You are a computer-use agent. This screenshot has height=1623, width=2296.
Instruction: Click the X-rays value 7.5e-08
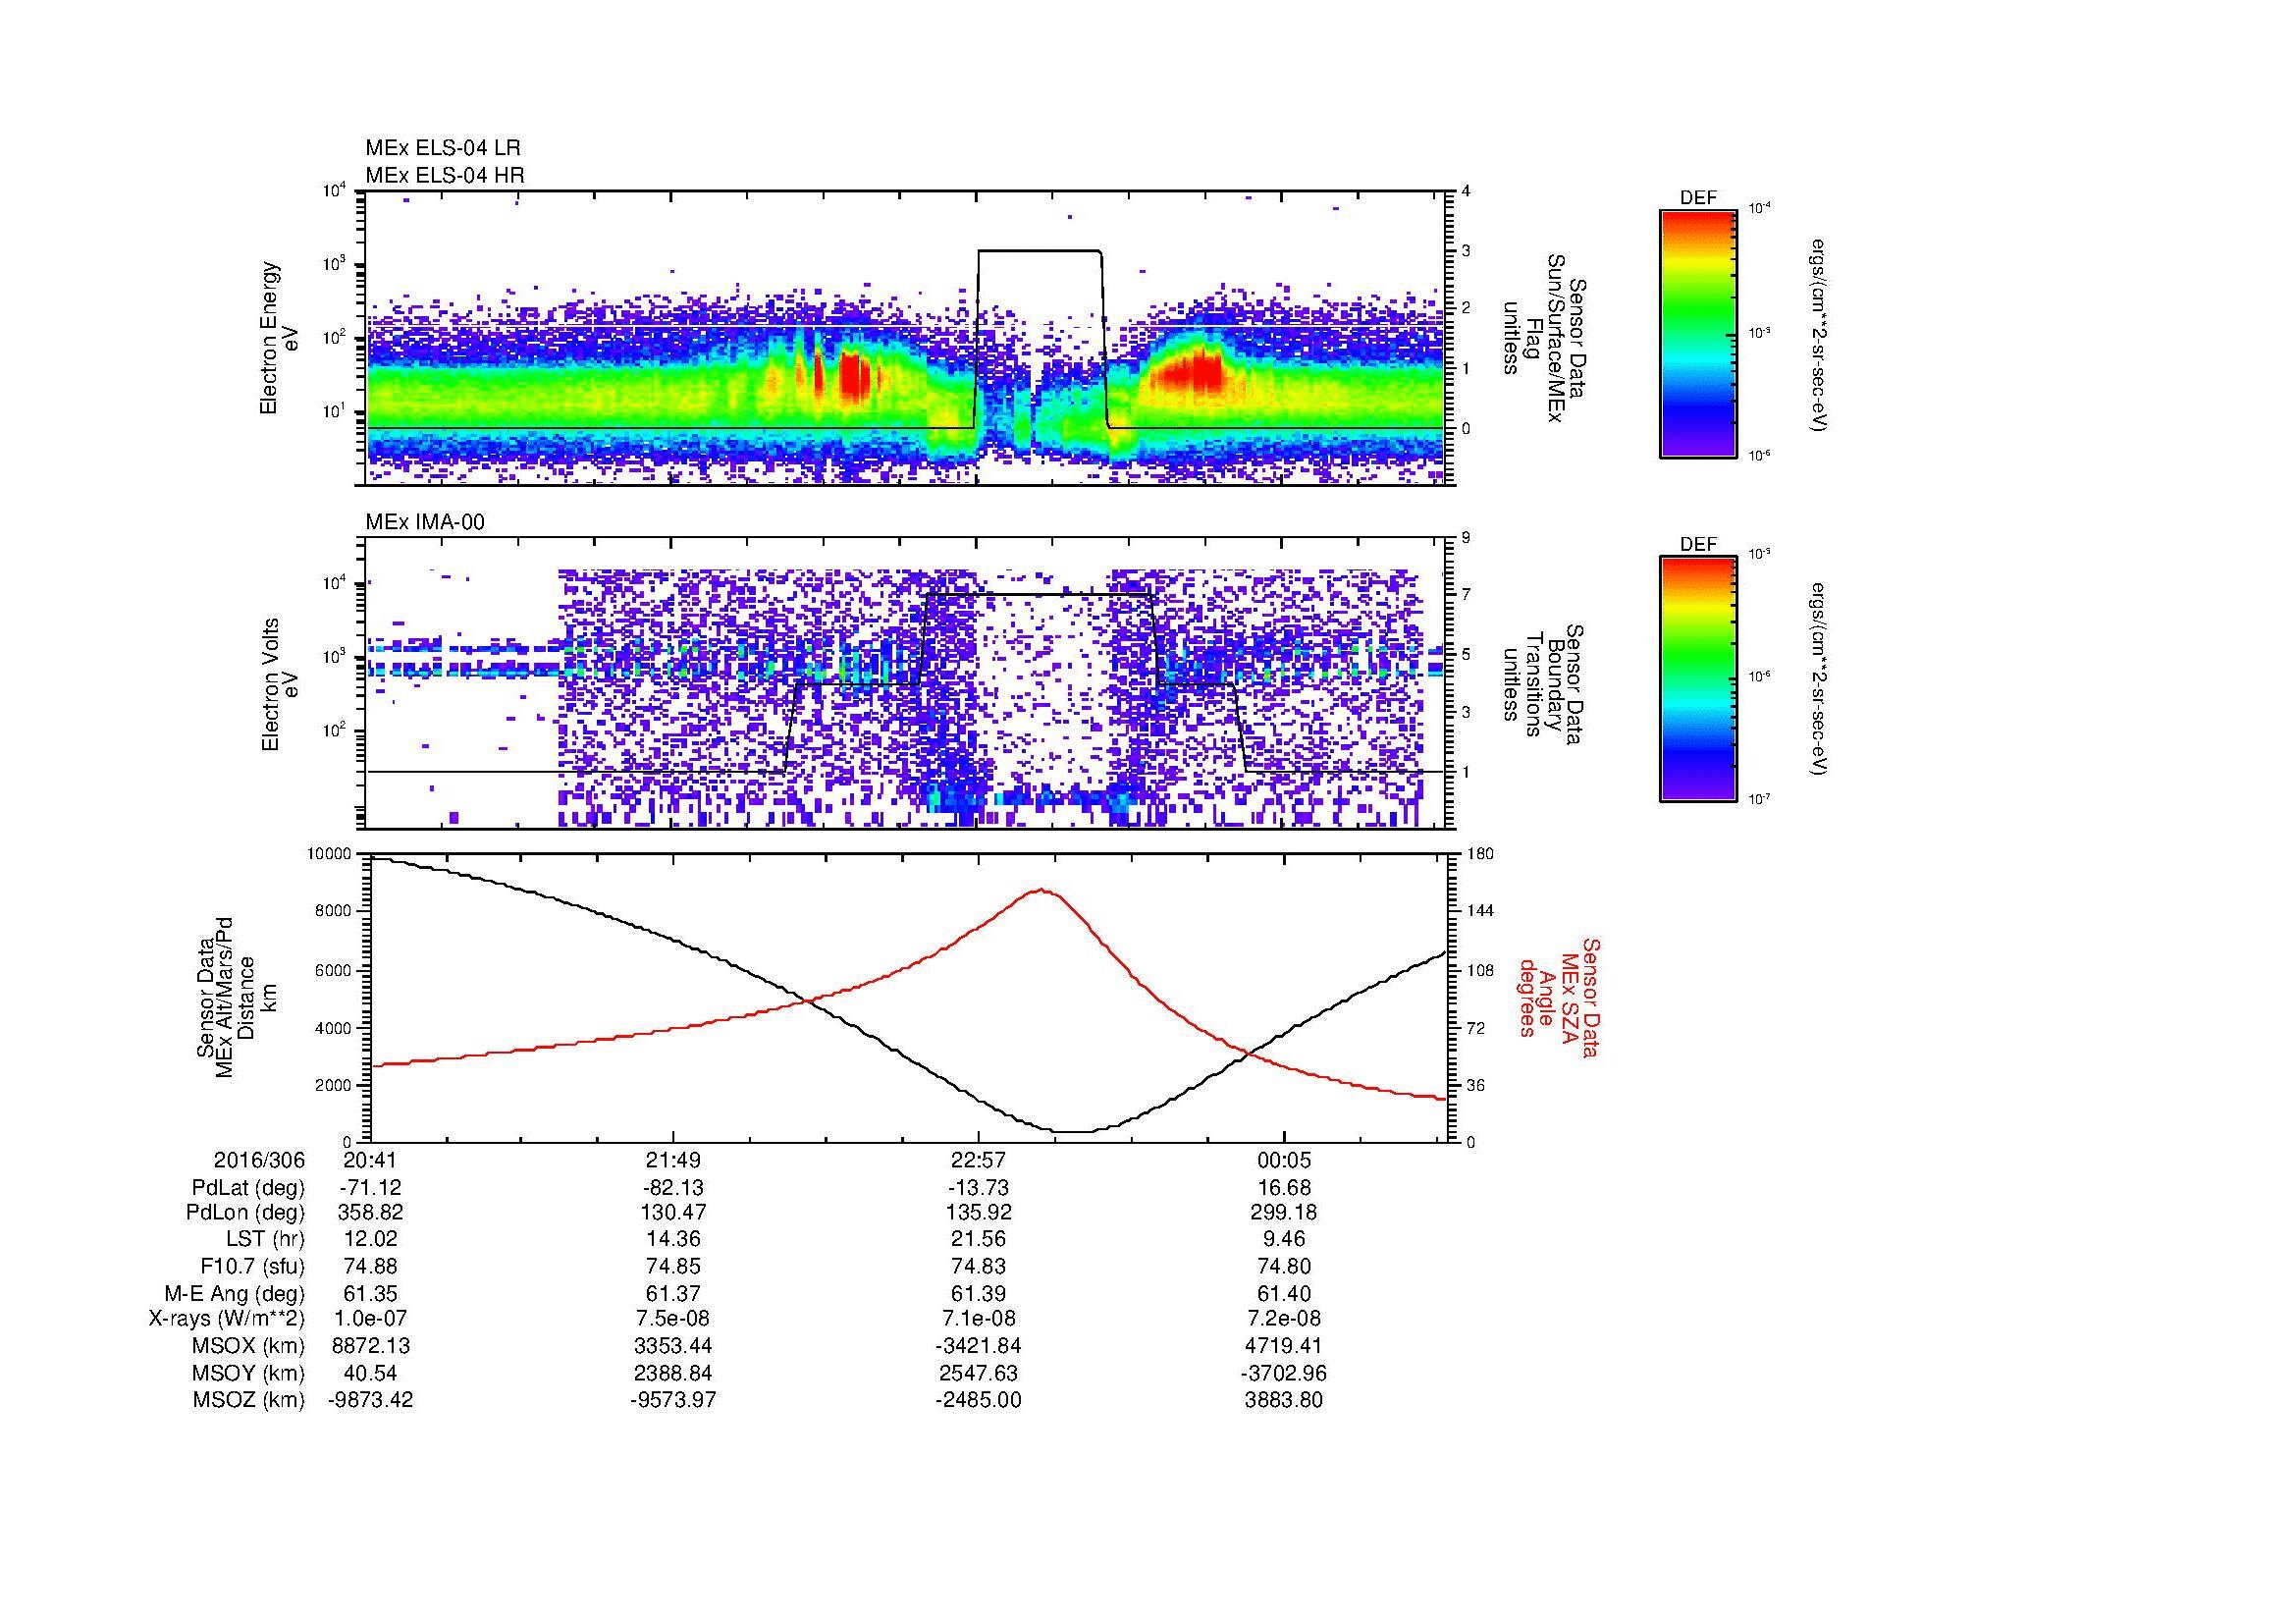(674, 1319)
